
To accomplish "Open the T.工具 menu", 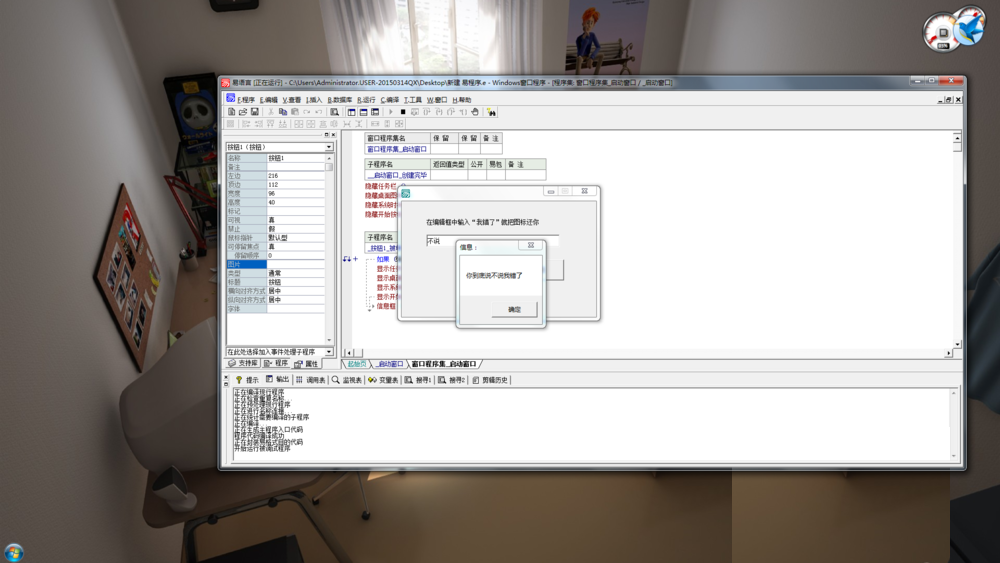I will point(413,100).
